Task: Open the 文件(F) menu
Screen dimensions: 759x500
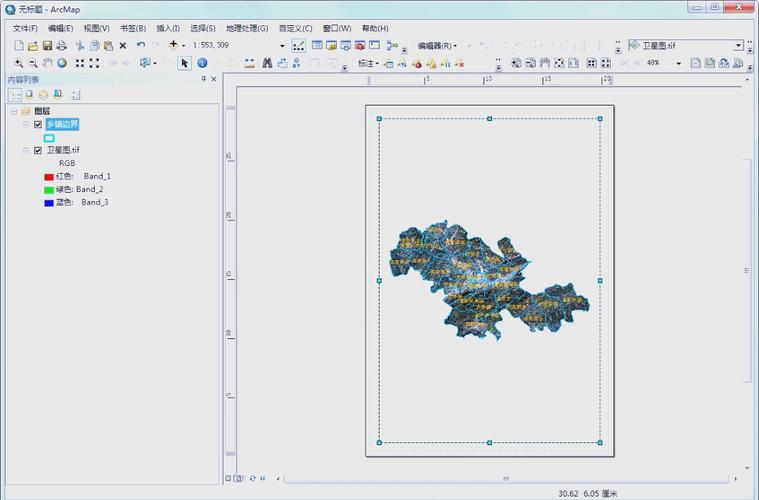Action: pos(25,28)
